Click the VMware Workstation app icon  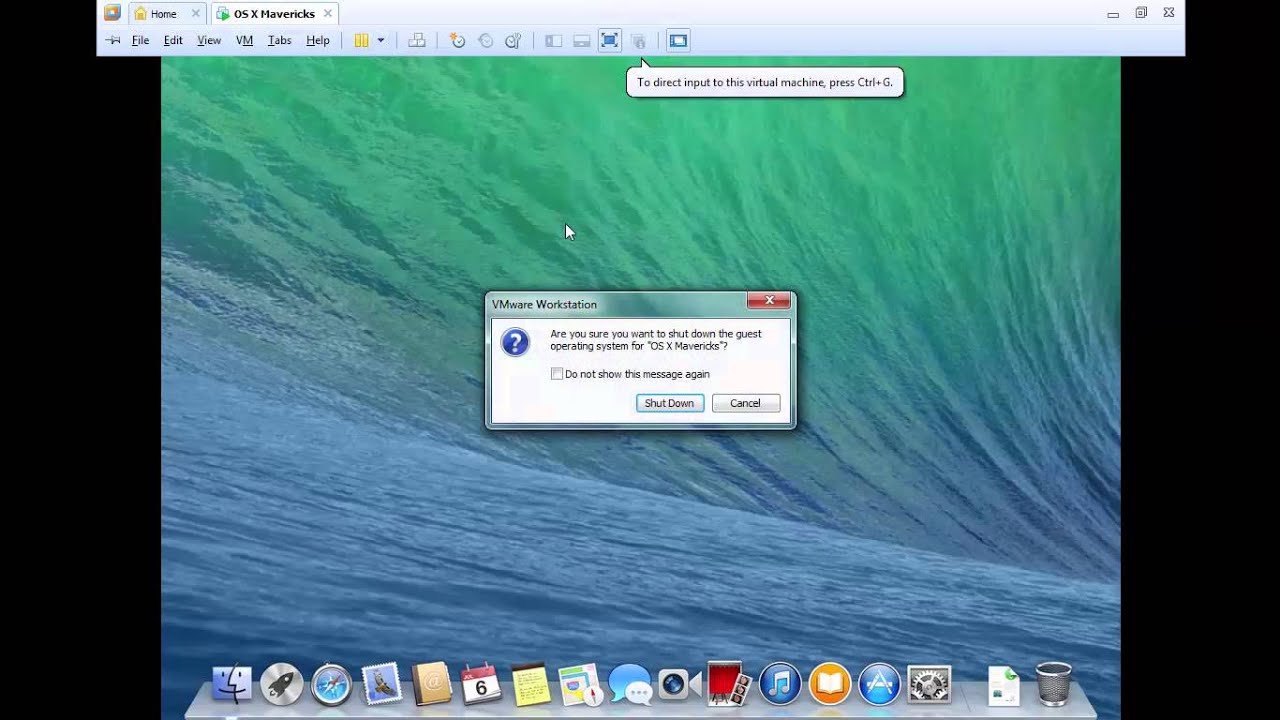112,13
